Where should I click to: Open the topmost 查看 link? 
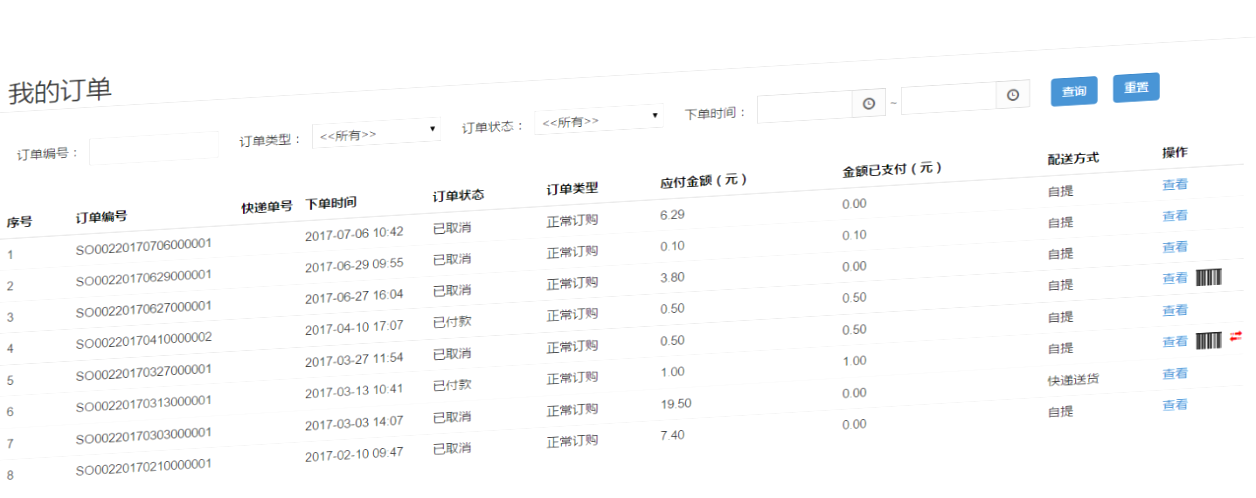pyautogui.click(x=1174, y=184)
